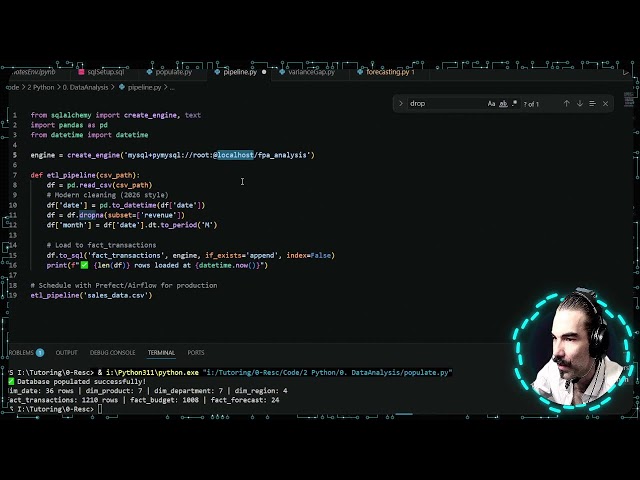The width and height of the screenshot is (640, 480).
Task: Click "etl_pipeline('sales_data.csv')" on line 19
Action: (91, 295)
